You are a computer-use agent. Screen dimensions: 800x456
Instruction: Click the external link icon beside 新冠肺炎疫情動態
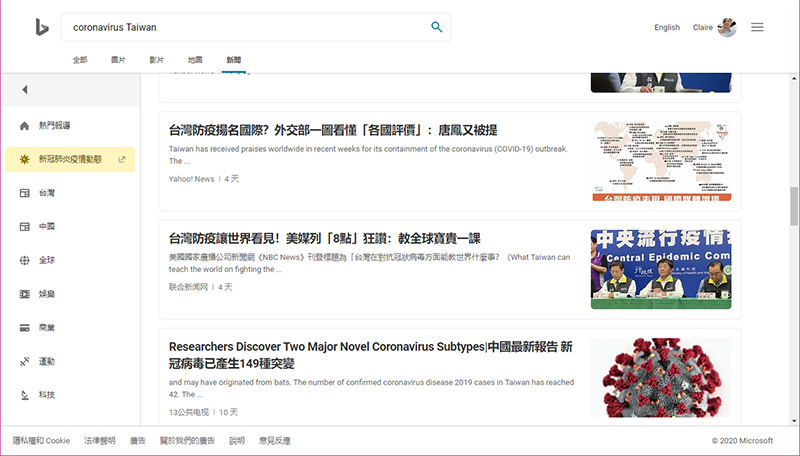122,159
